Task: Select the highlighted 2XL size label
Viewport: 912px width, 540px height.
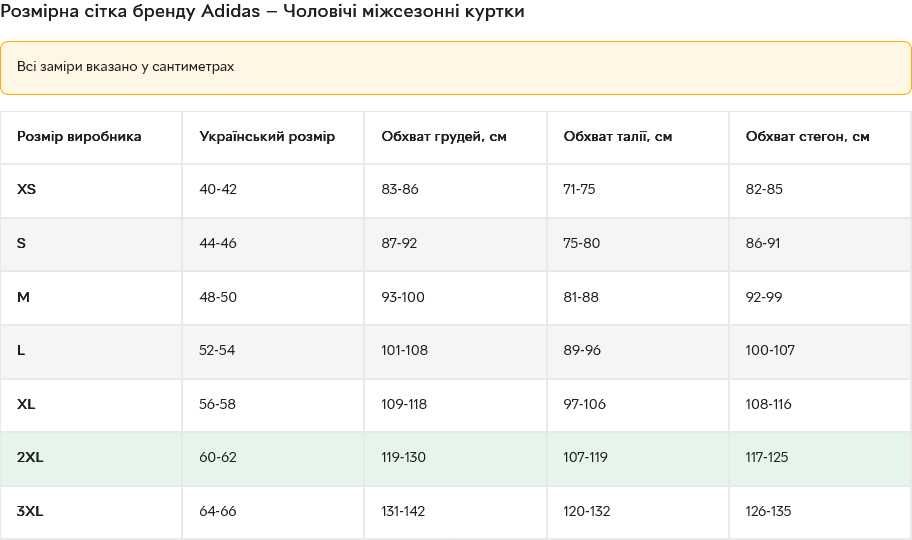Action: pos(30,457)
